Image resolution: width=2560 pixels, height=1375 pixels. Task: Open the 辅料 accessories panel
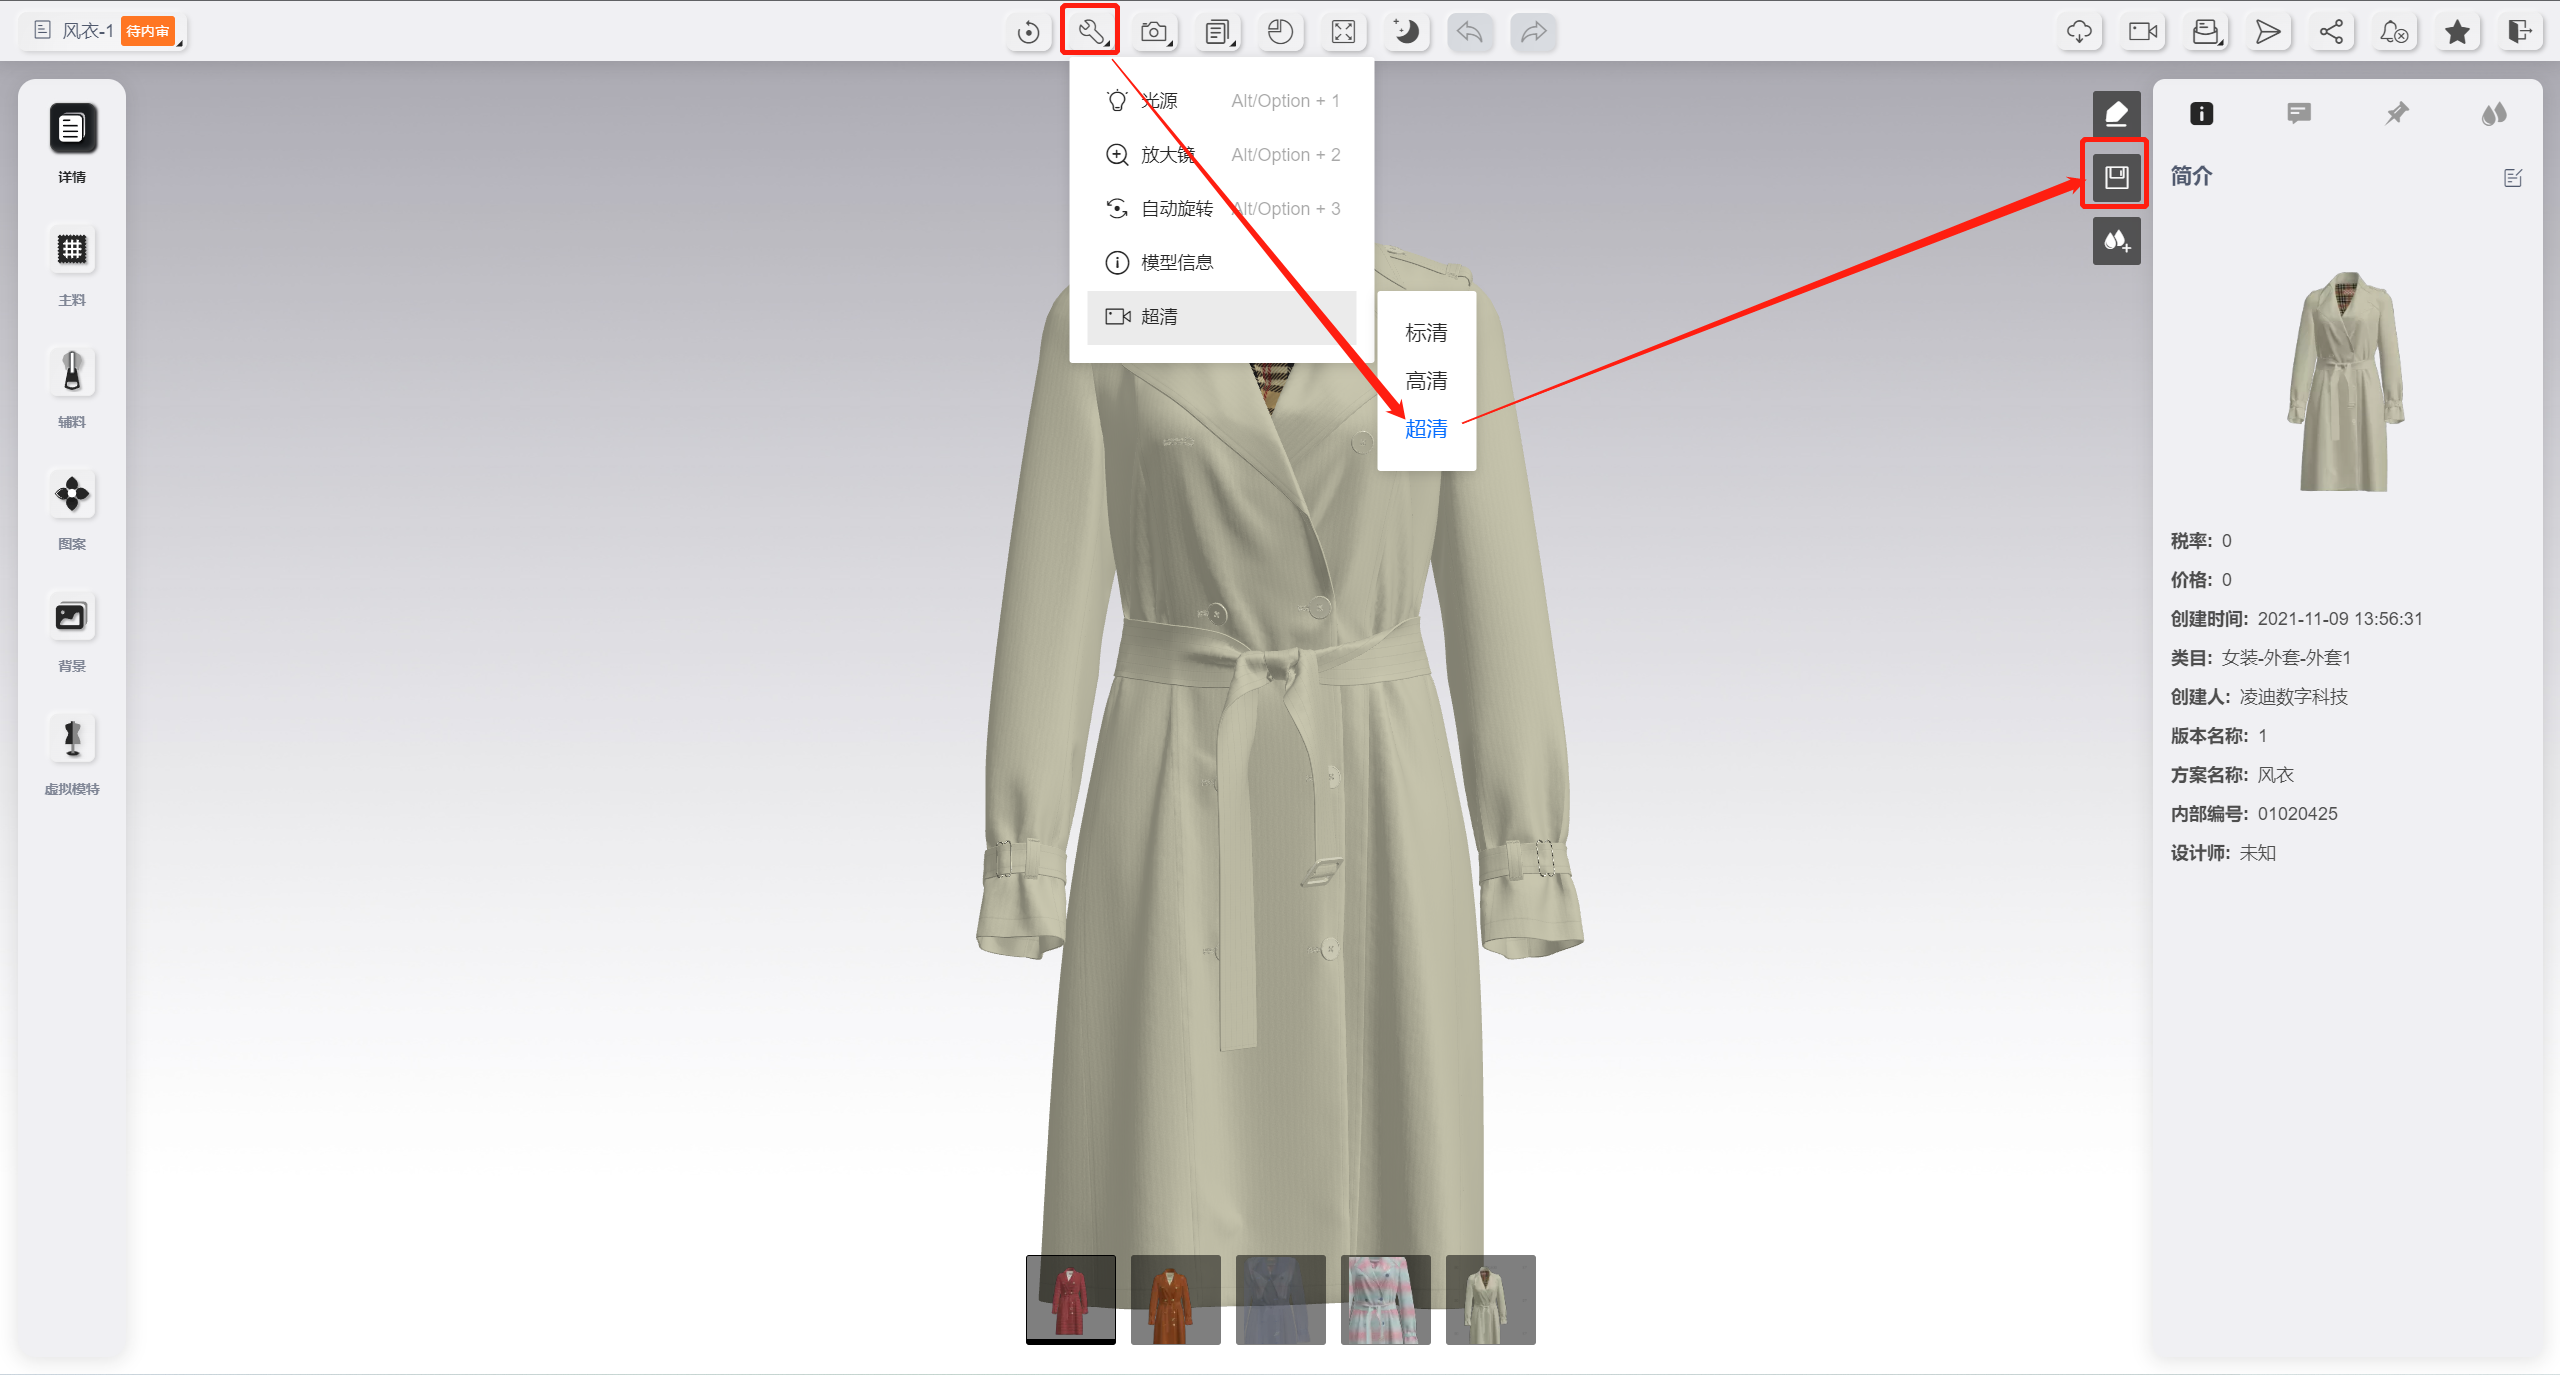[72, 372]
